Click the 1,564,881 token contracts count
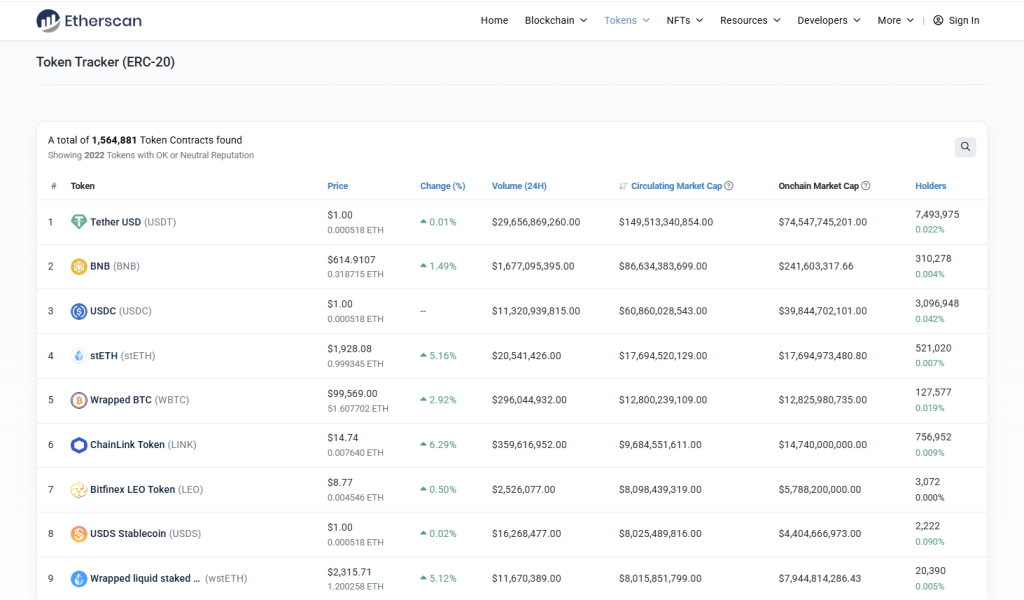The image size is (1024, 600). tap(114, 140)
